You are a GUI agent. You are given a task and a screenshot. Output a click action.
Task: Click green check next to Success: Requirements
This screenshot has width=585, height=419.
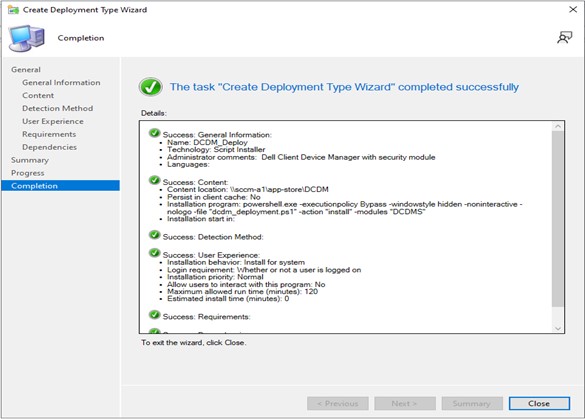coord(154,315)
